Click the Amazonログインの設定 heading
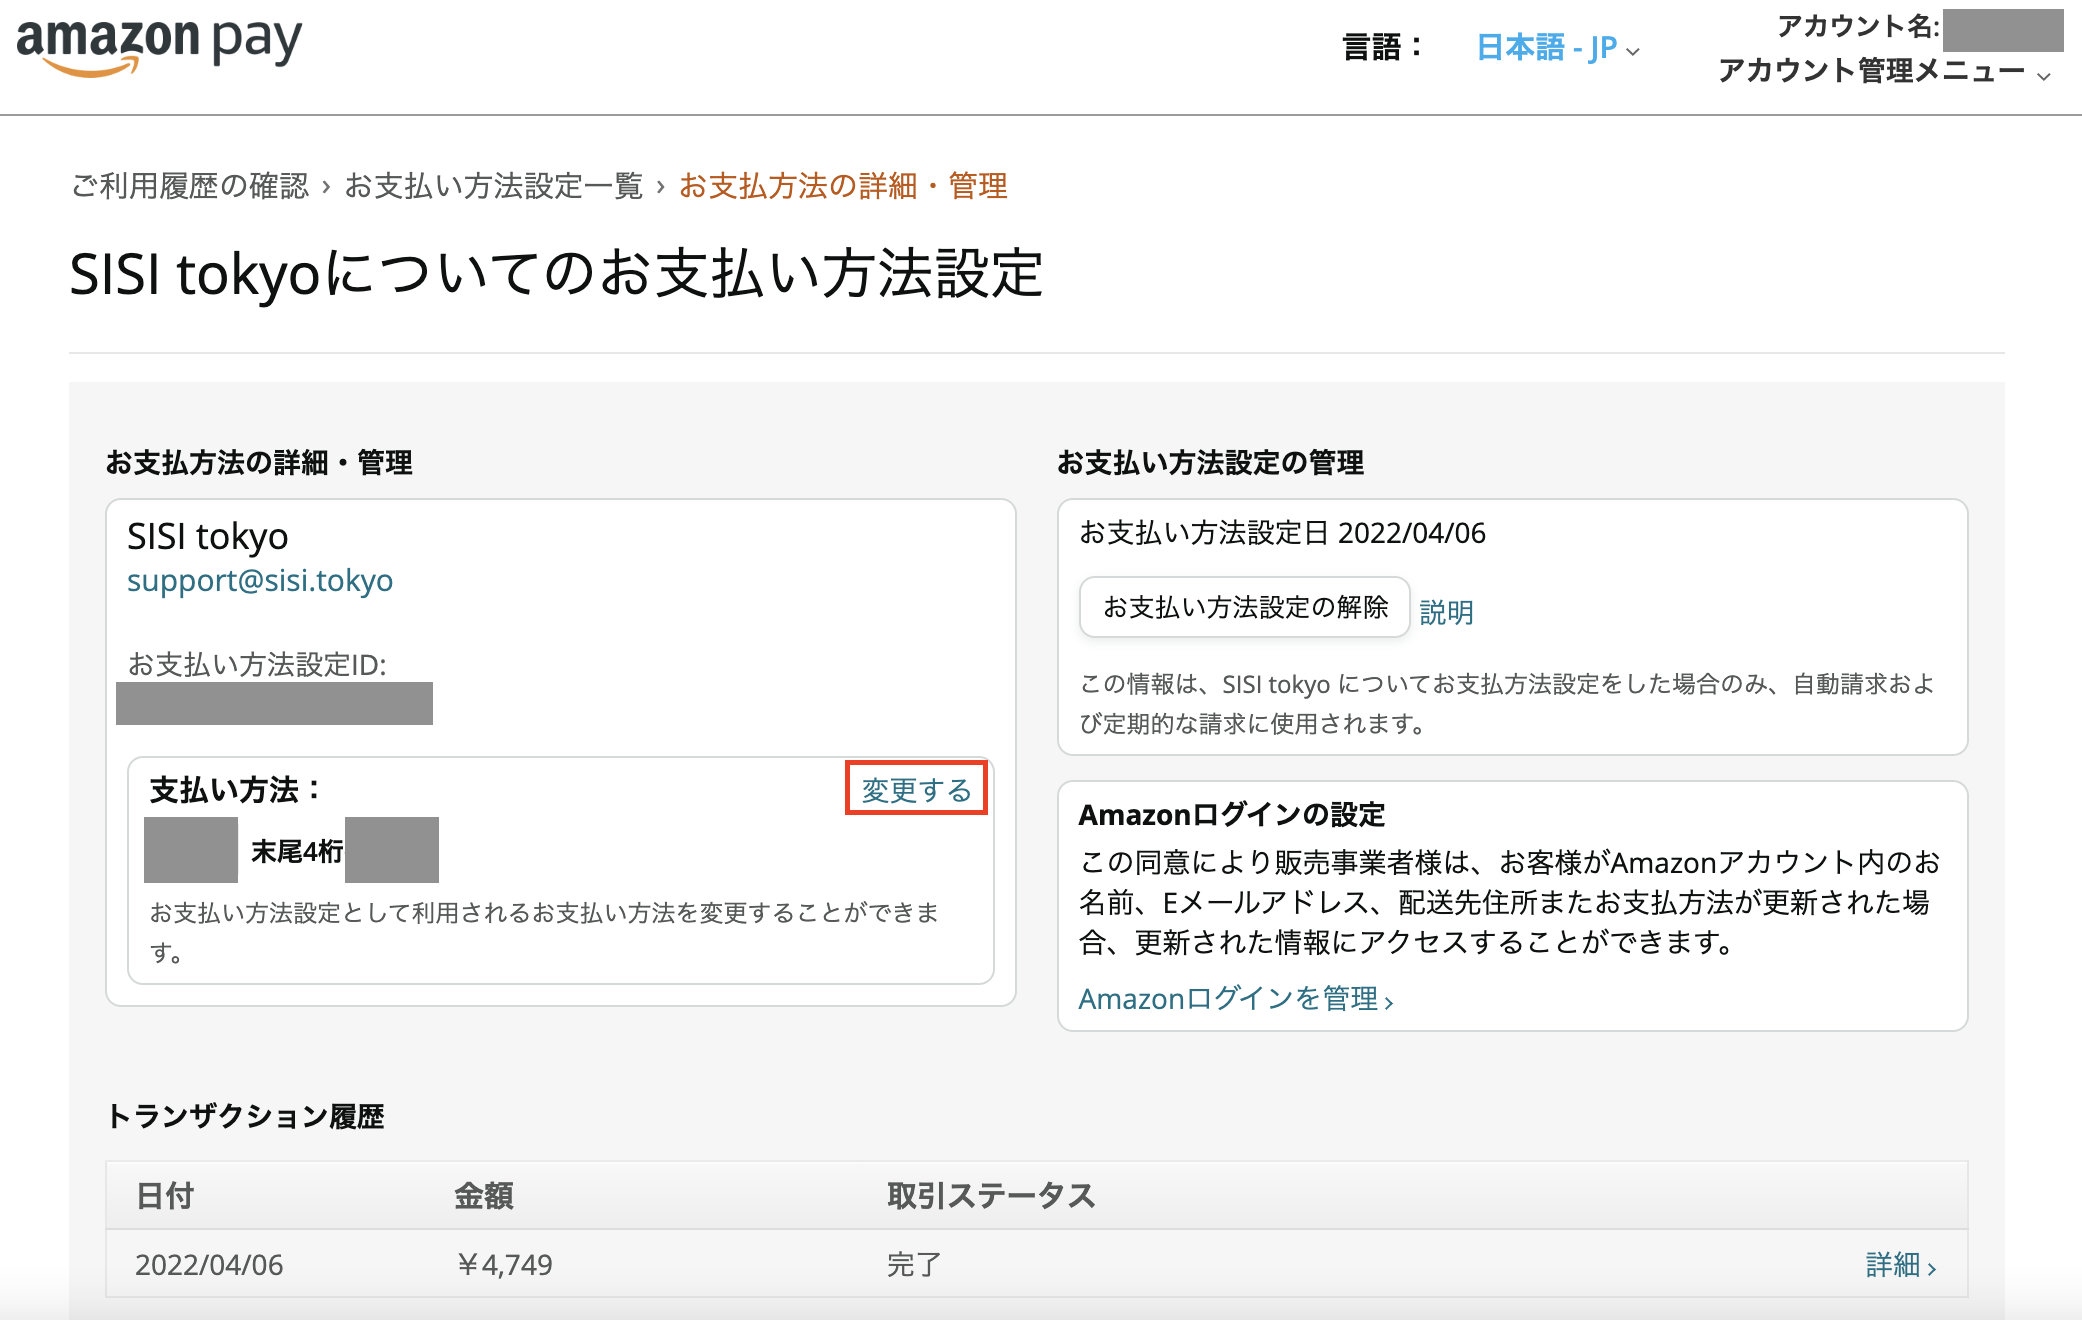The height and width of the screenshot is (1320, 2082). coord(1232,815)
